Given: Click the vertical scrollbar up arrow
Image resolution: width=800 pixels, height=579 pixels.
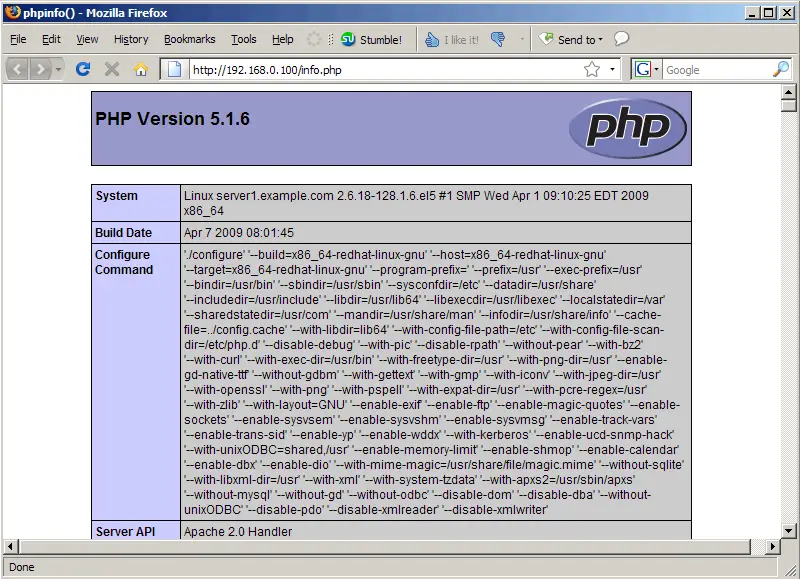Looking at the screenshot, I should [x=788, y=92].
